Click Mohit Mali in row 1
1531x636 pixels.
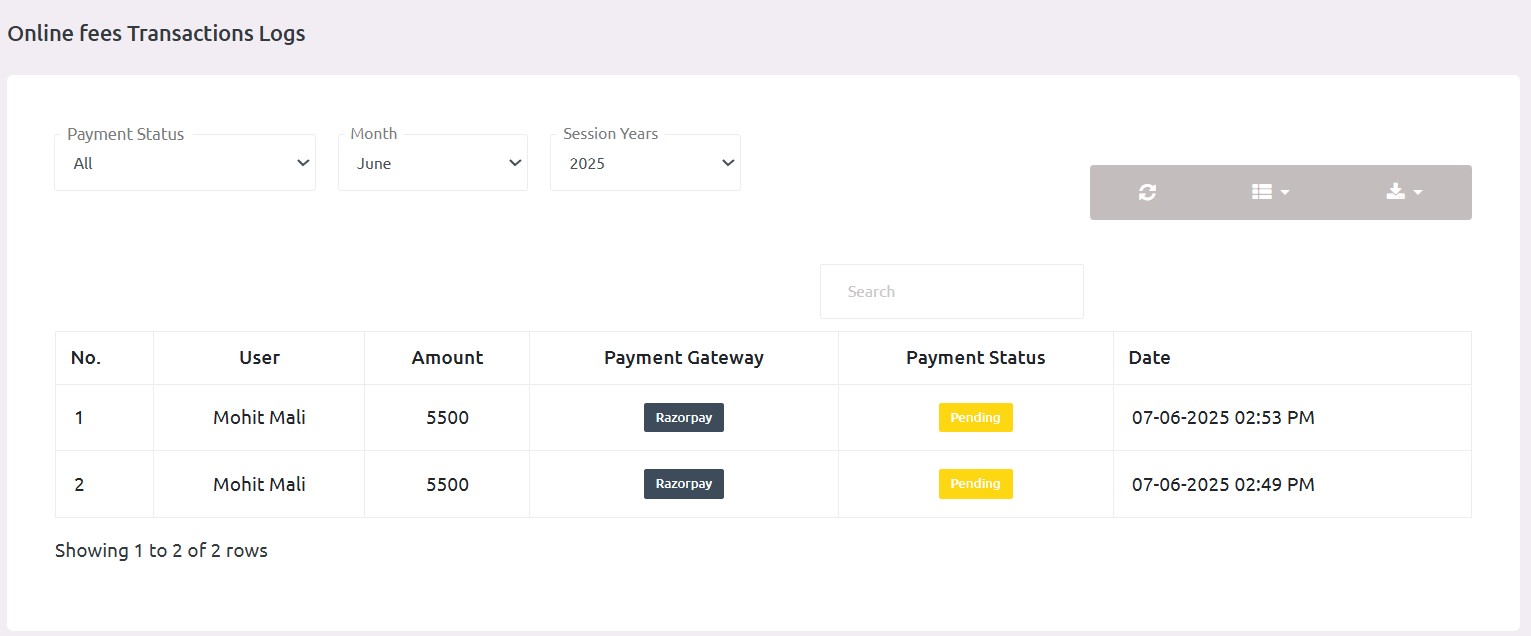point(259,418)
